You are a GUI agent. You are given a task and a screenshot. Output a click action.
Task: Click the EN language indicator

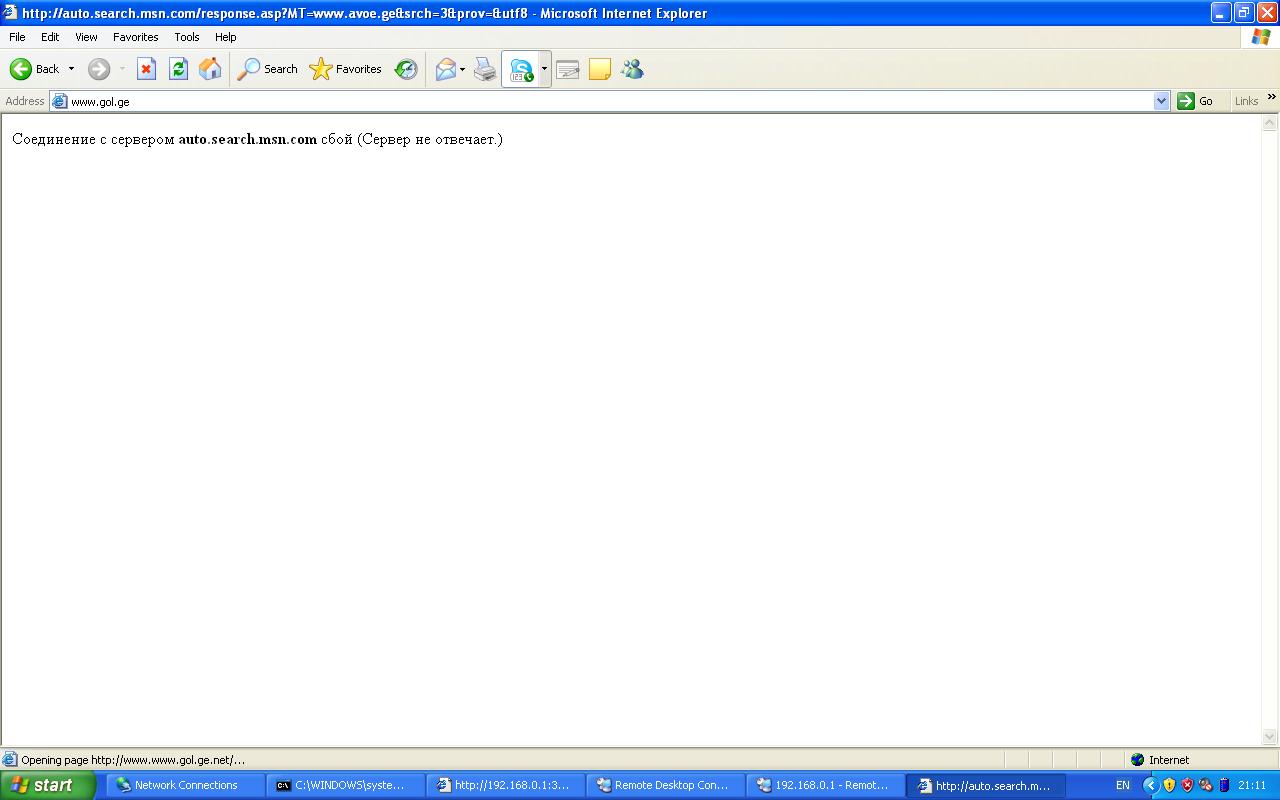pyautogui.click(x=1123, y=785)
